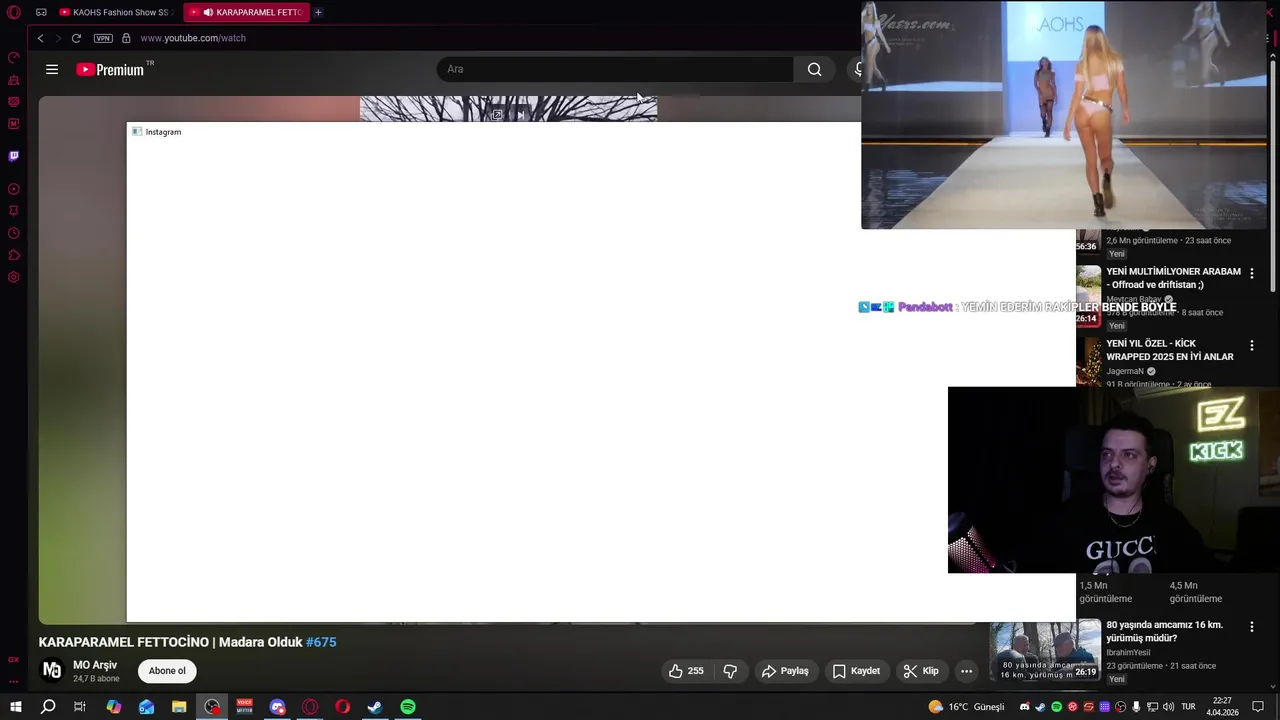The height and width of the screenshot is (720, 1280).
Task: Open the microphone tray icon
Action: [1136, 707]
